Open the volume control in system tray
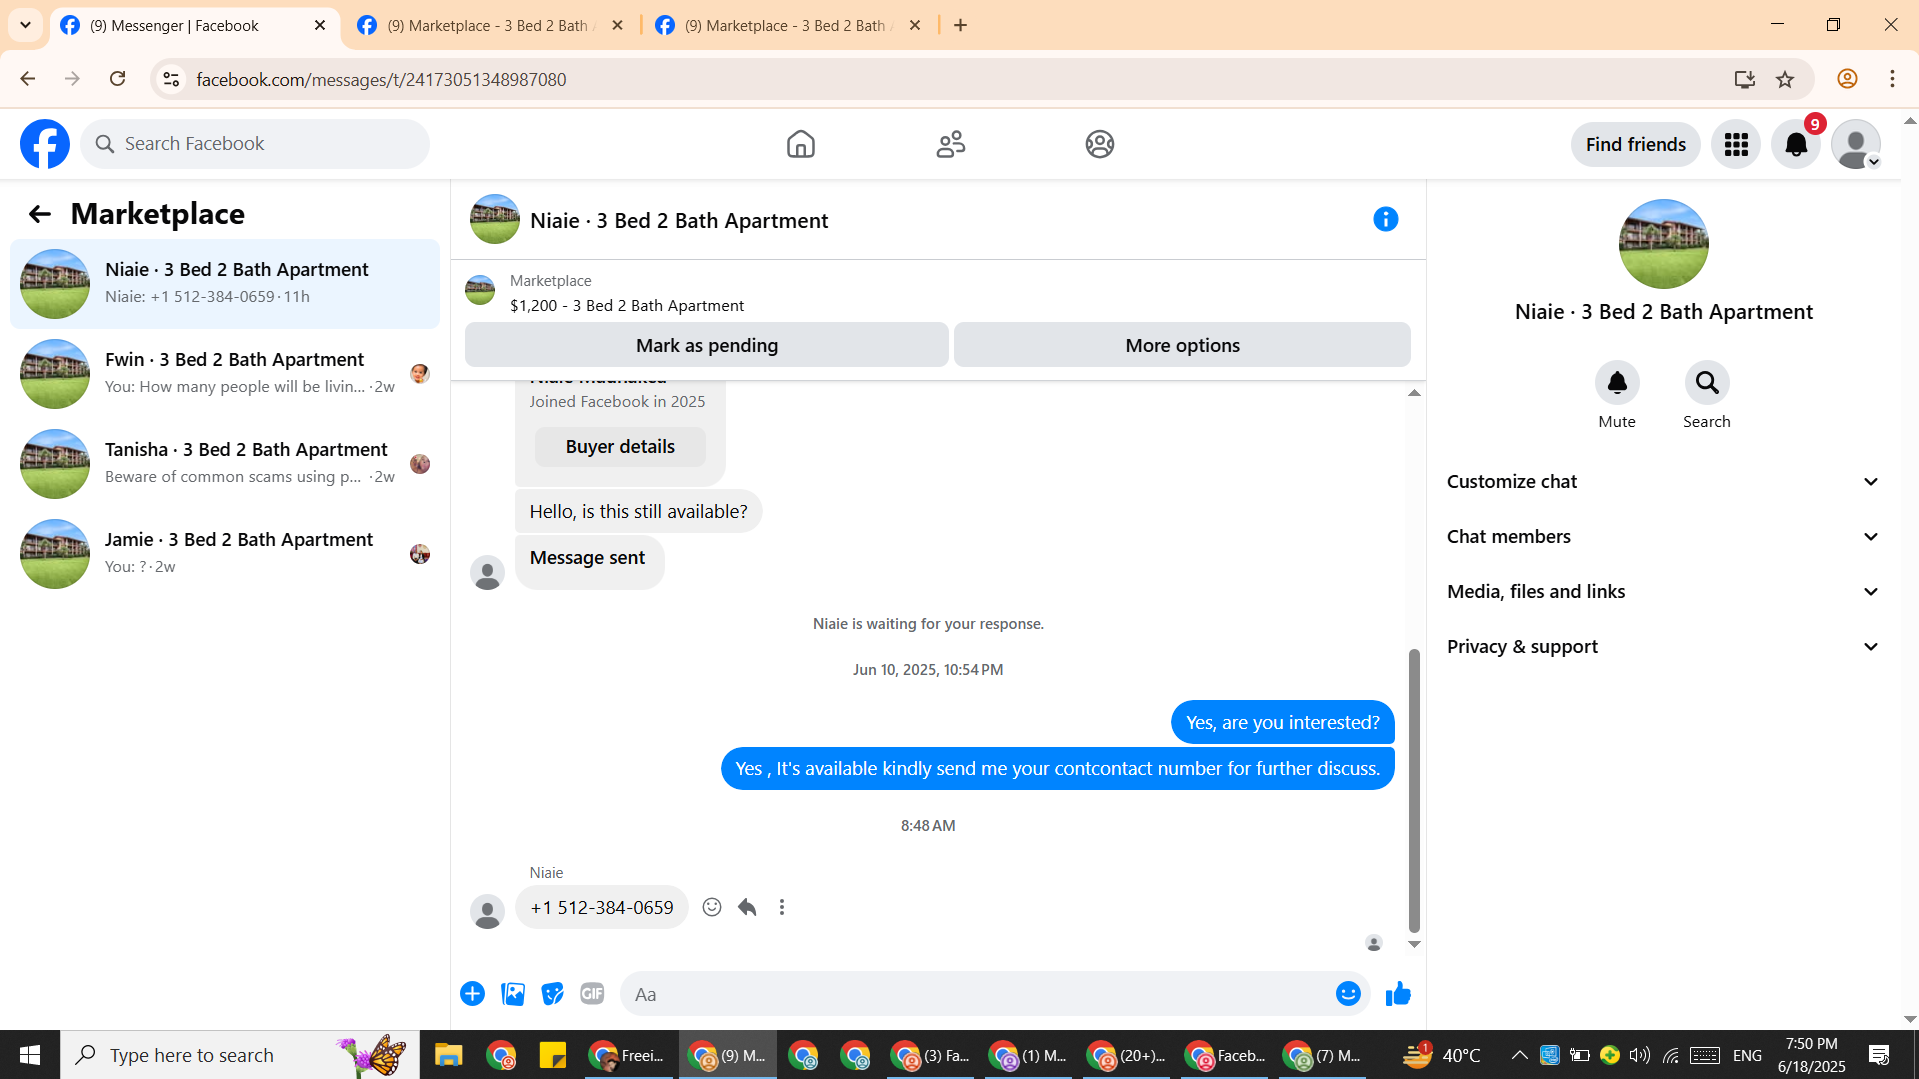This screenshot has width=1919, height=1079. (1639, 1055)
